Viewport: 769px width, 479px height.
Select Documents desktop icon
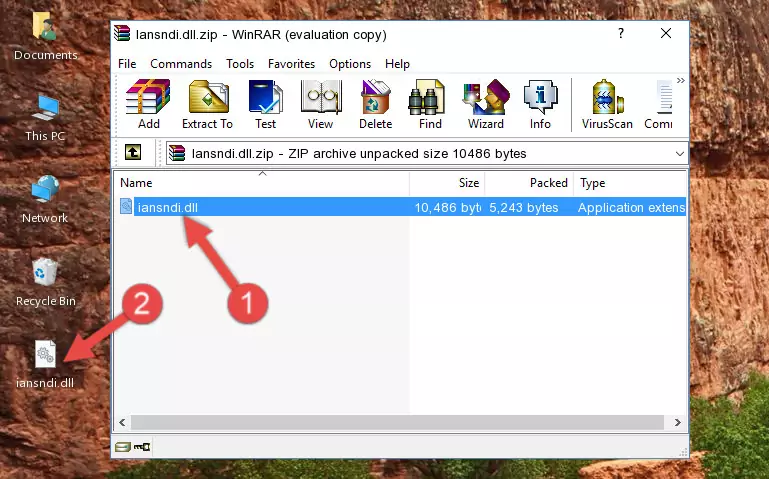(45, 37)
